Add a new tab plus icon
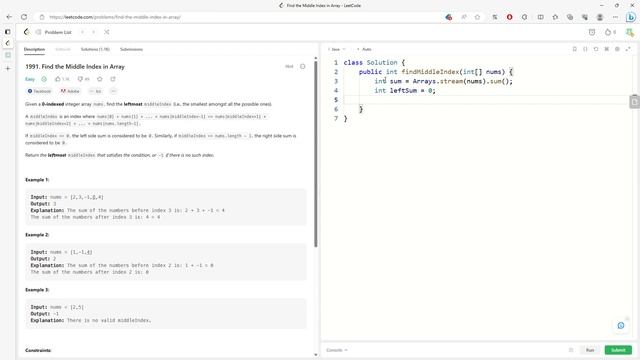 click(x=8, y=69)
